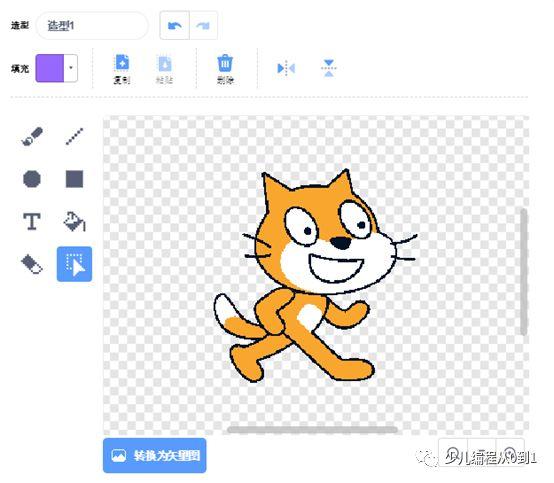Click the Copy (复制) icon
The width and height of the screenshot is (554, 483).
[x=122, y=69]
